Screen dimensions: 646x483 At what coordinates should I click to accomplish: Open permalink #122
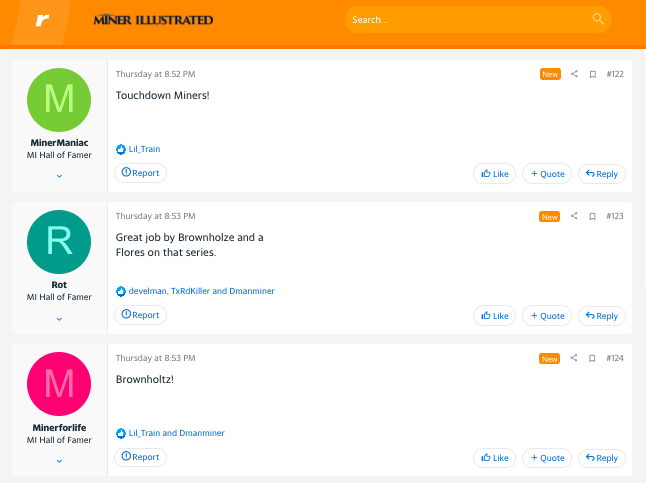[615, 74]
